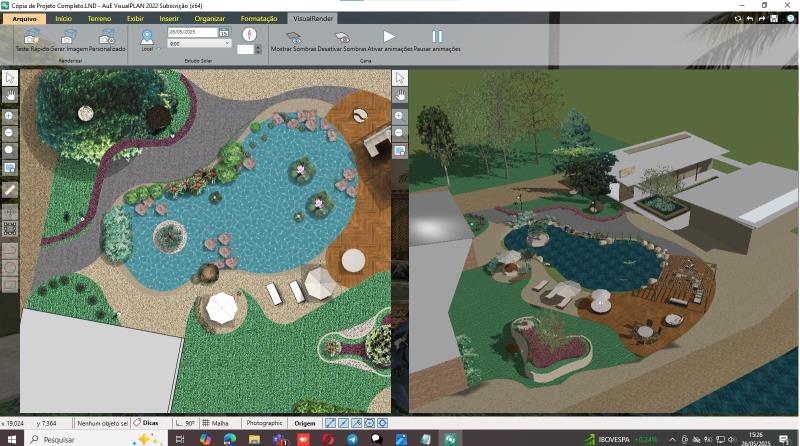Click the Gerar Imagem camera icon

(x=69, y=38)
